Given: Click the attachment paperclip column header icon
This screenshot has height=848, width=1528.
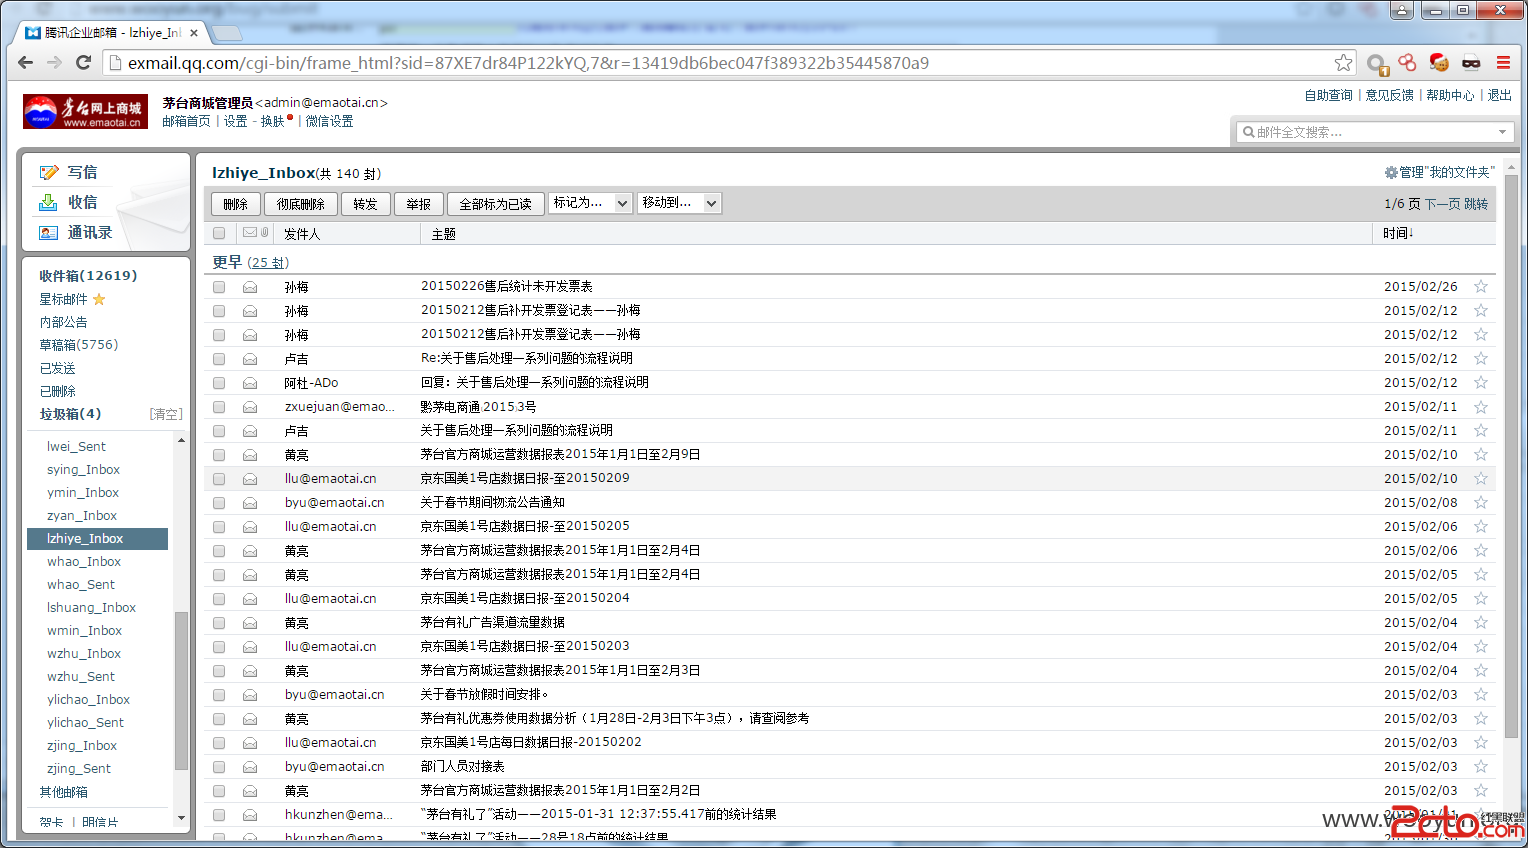Looking at the screenshot, I should point(265,232).
